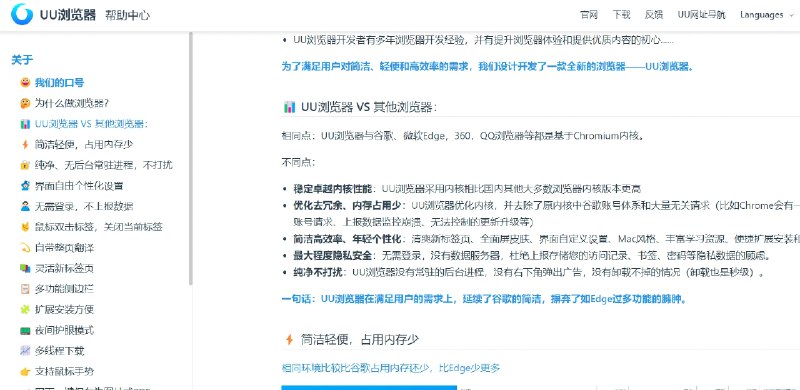Click the lightning icon beside 简洁轻便 in the sidebar
This screenshot has height=390, width=800.
click(x=25, y=144)
